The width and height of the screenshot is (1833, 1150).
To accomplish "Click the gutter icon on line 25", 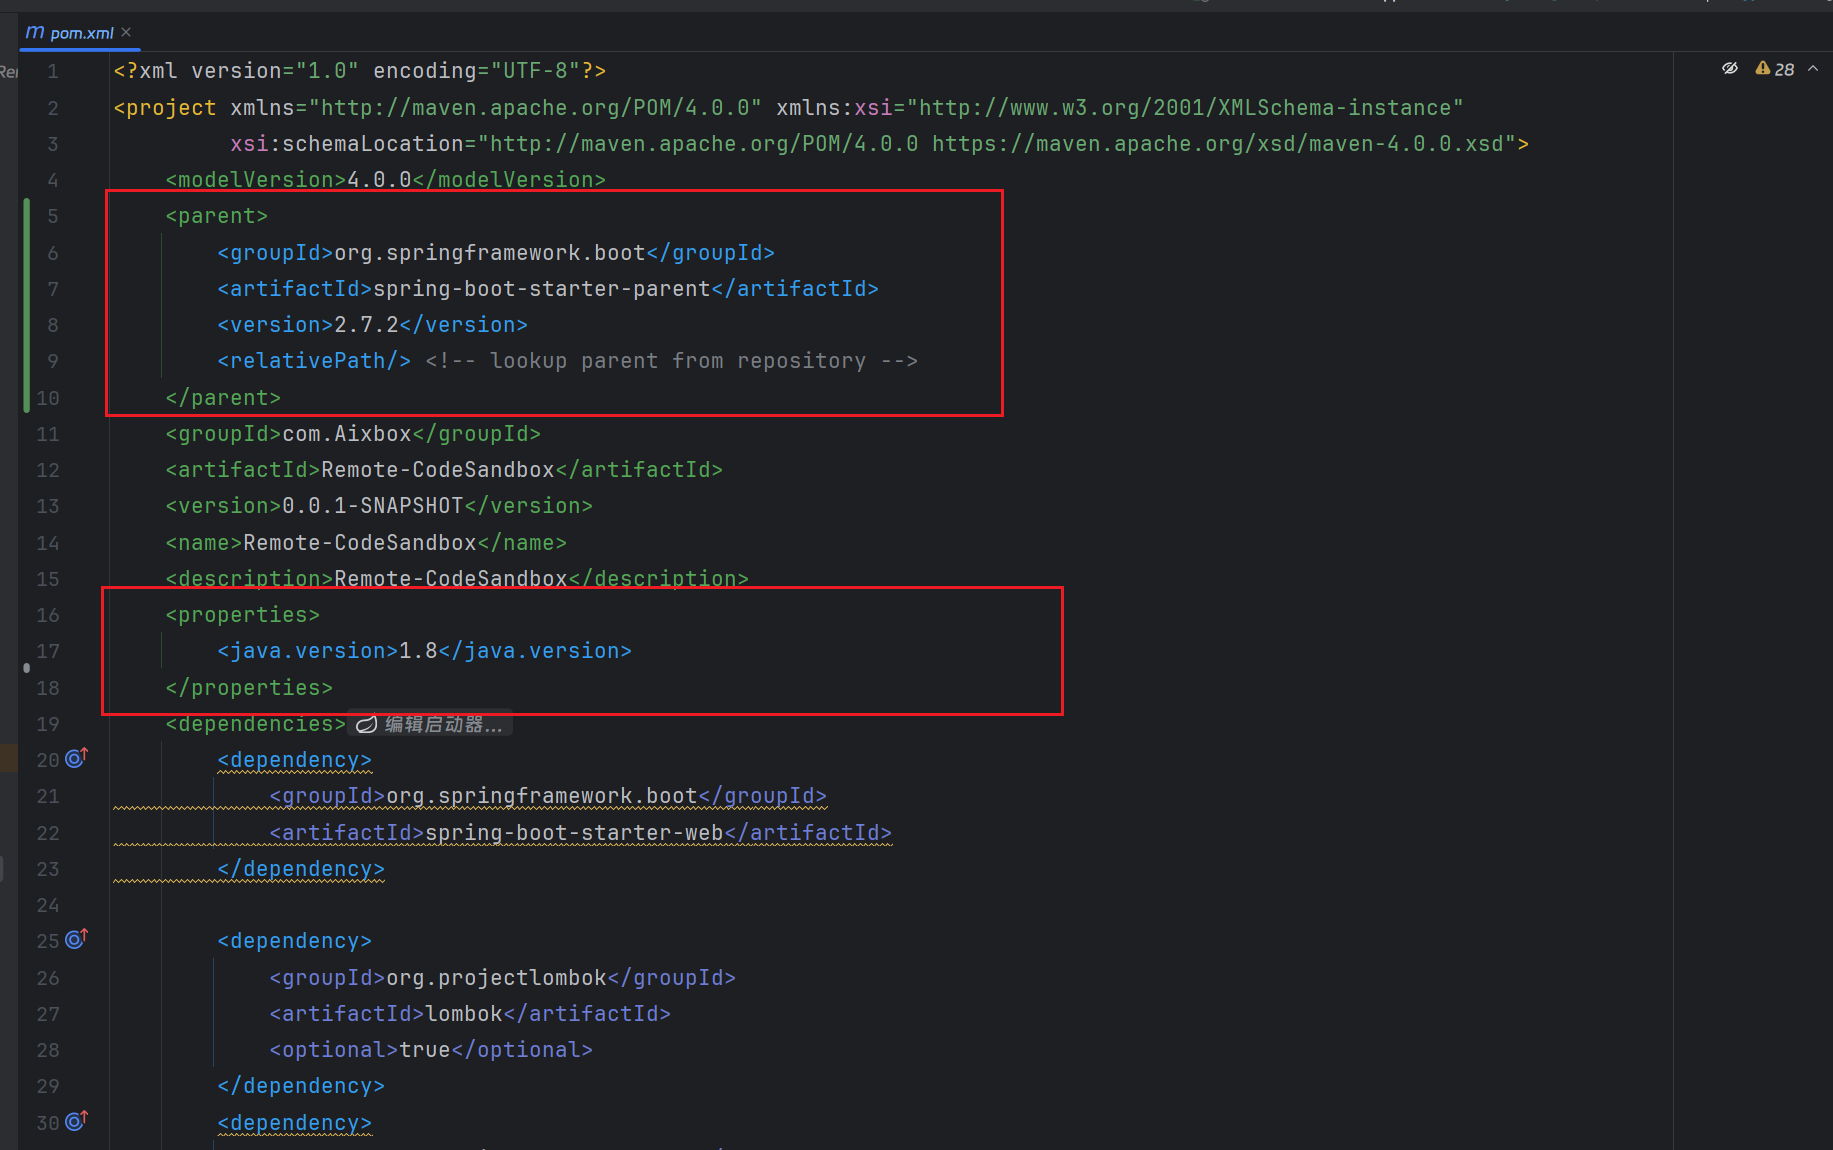I will pos(76,940).
